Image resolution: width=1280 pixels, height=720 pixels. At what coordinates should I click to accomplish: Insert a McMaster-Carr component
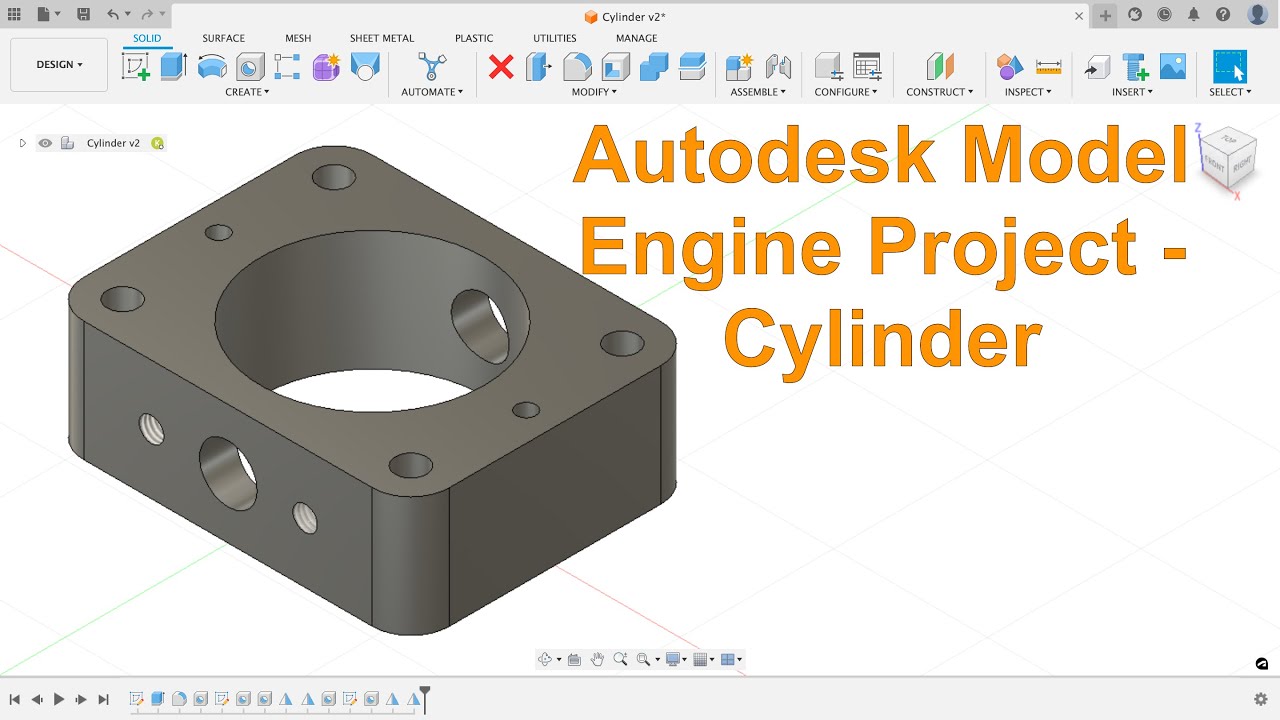coord(1135,67)
